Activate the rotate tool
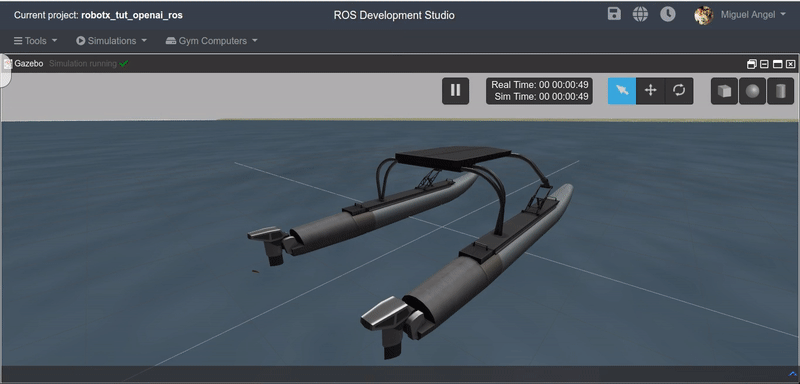This screenshot has height=384, width=800. [679, 91]
